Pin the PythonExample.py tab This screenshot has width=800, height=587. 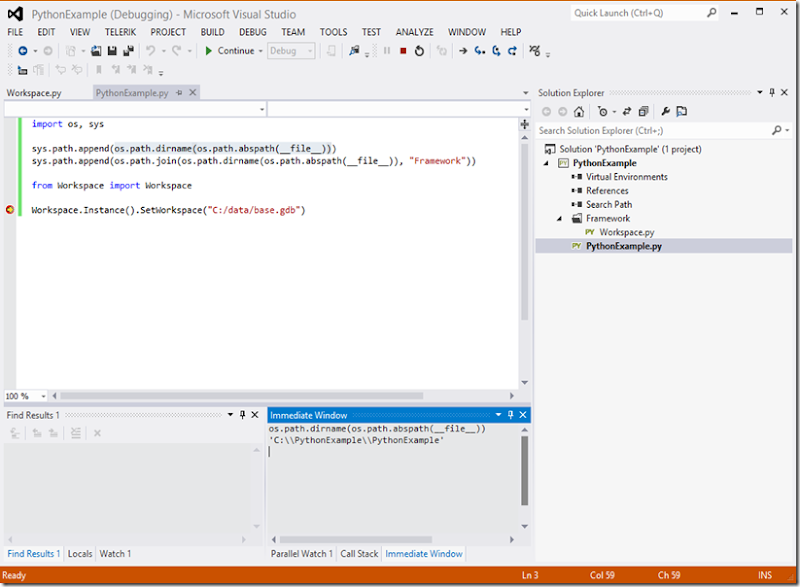[179, 92]
